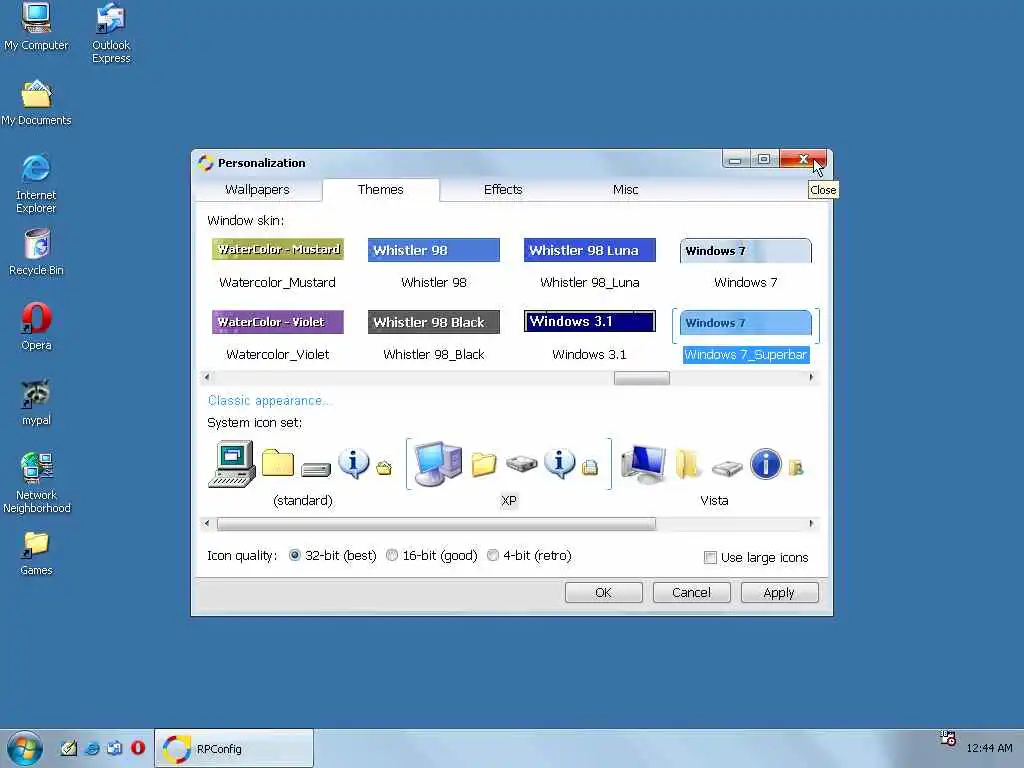Launch Opera from quick launch bar
The width and height of the screenshot is (1024, 768).
click(138, 748)
